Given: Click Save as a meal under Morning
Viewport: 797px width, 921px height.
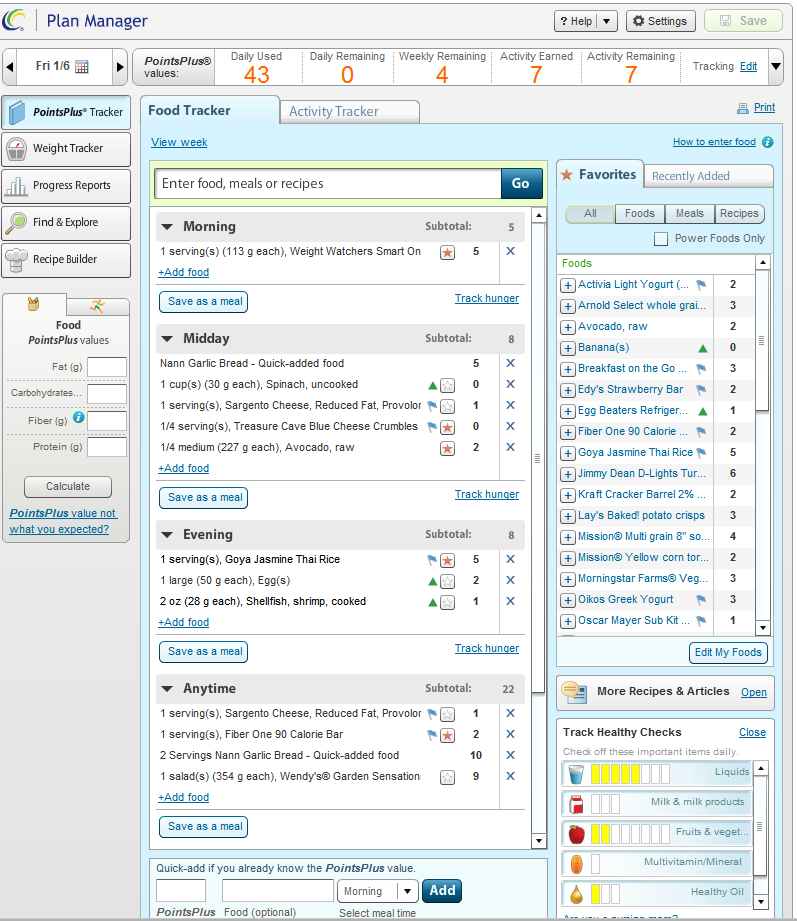Looking at the screenshot, I should click(203, 302).
